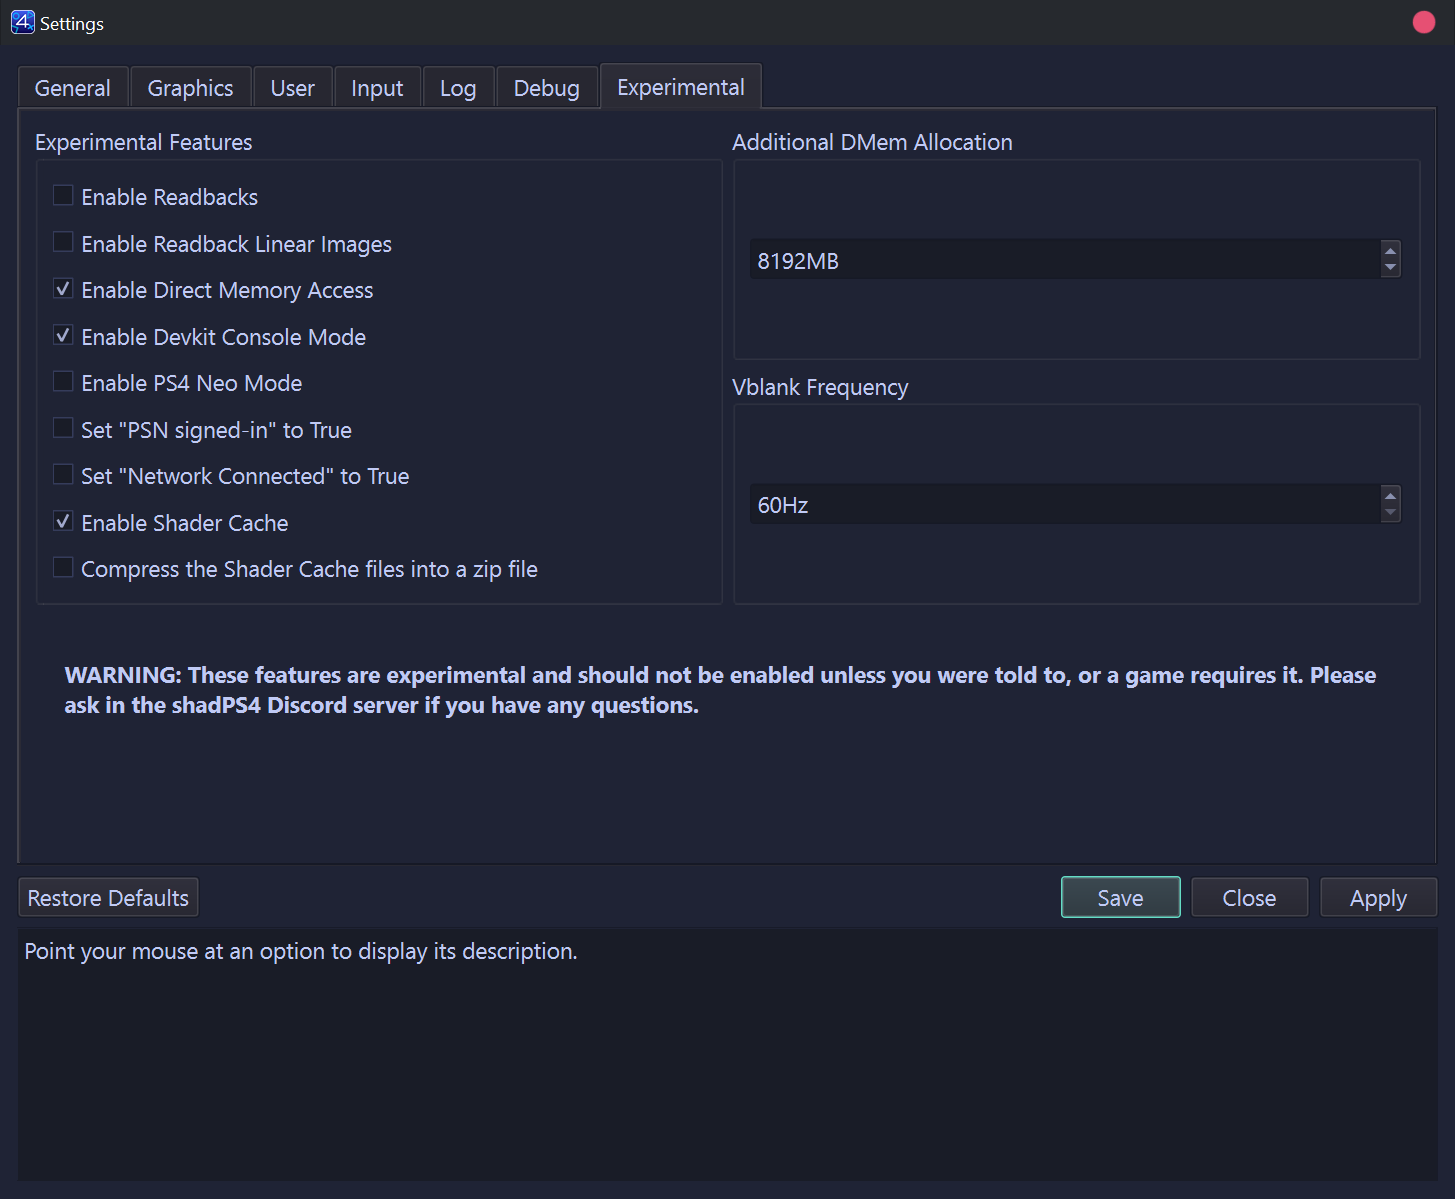Switch to the General tab
The image size is (1455, 1199).
pyautogui.click(x=73, y=88)
